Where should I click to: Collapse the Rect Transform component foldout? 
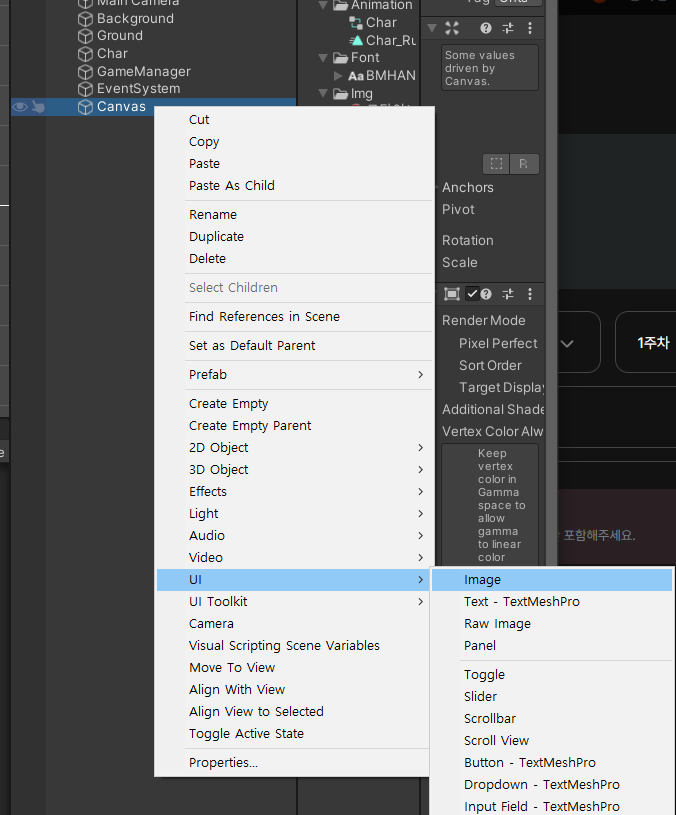pos(432,28)
